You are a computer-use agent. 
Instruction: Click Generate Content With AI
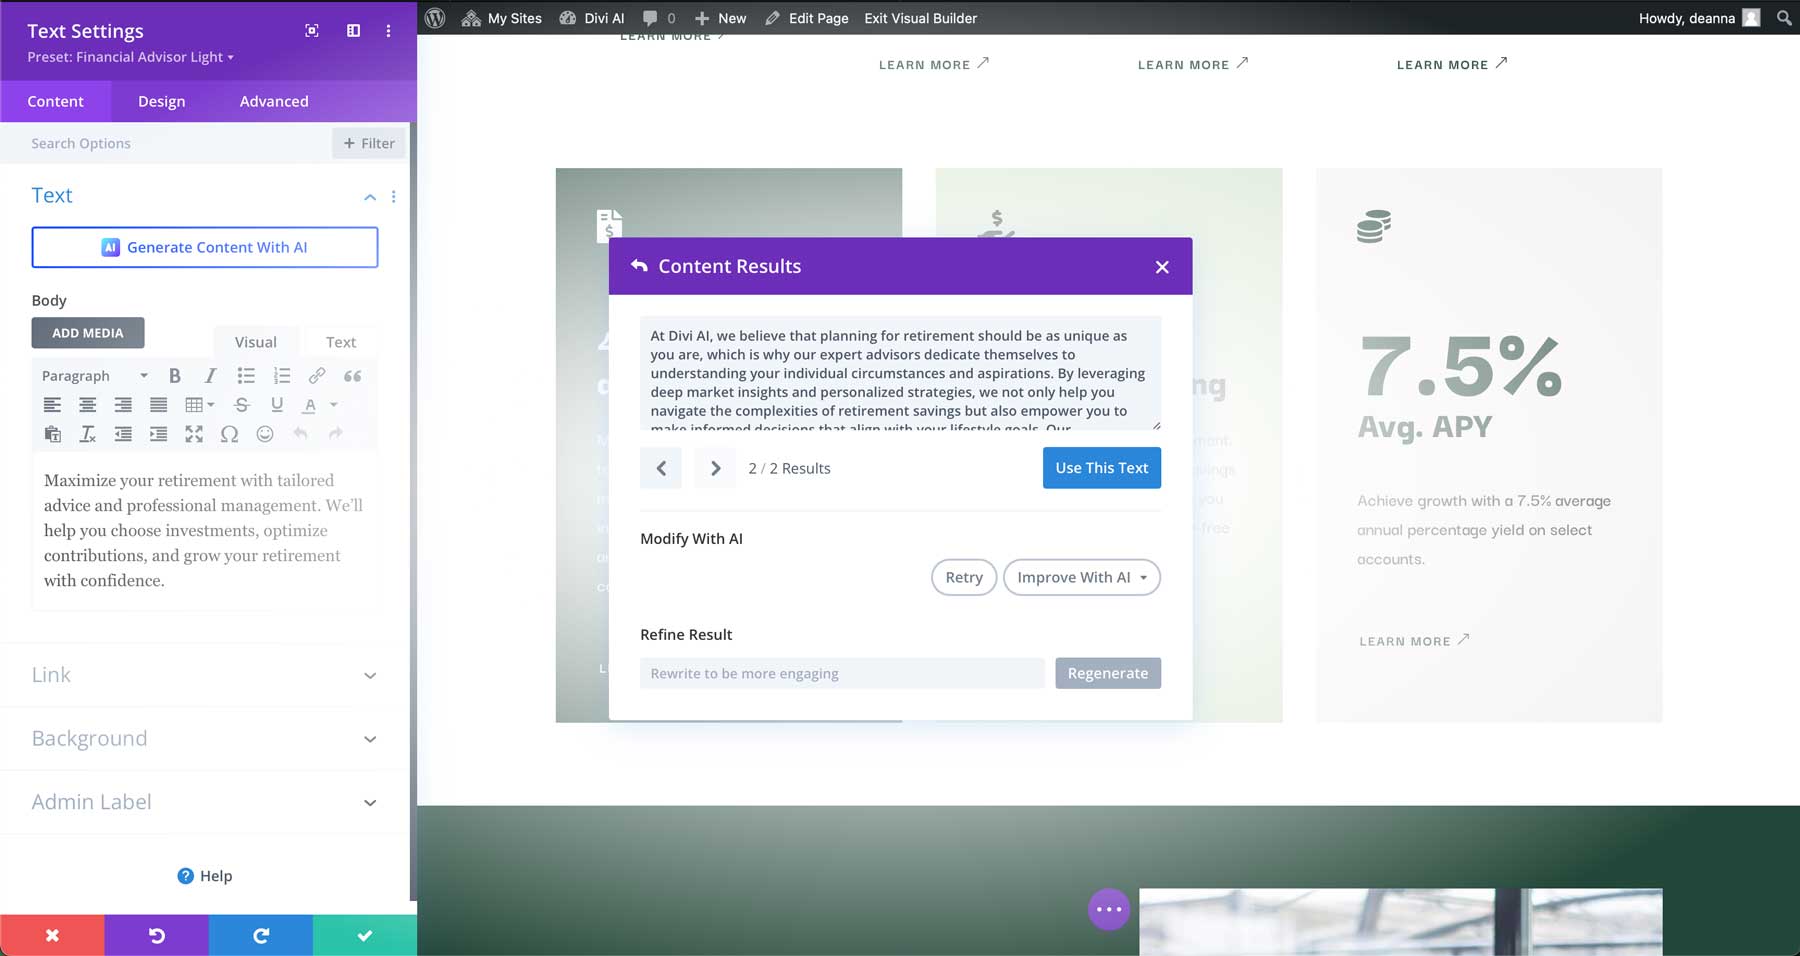[x=205, y=247]
